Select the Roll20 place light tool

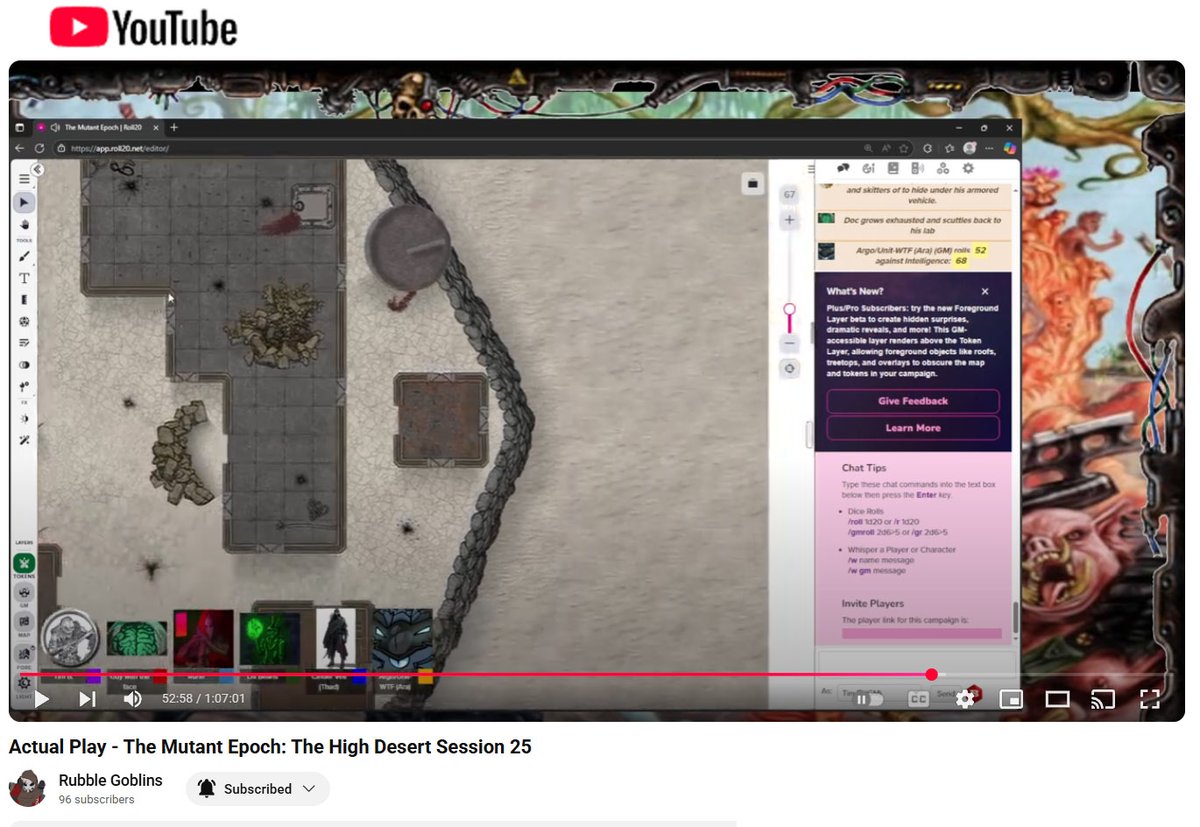(24, 386)
